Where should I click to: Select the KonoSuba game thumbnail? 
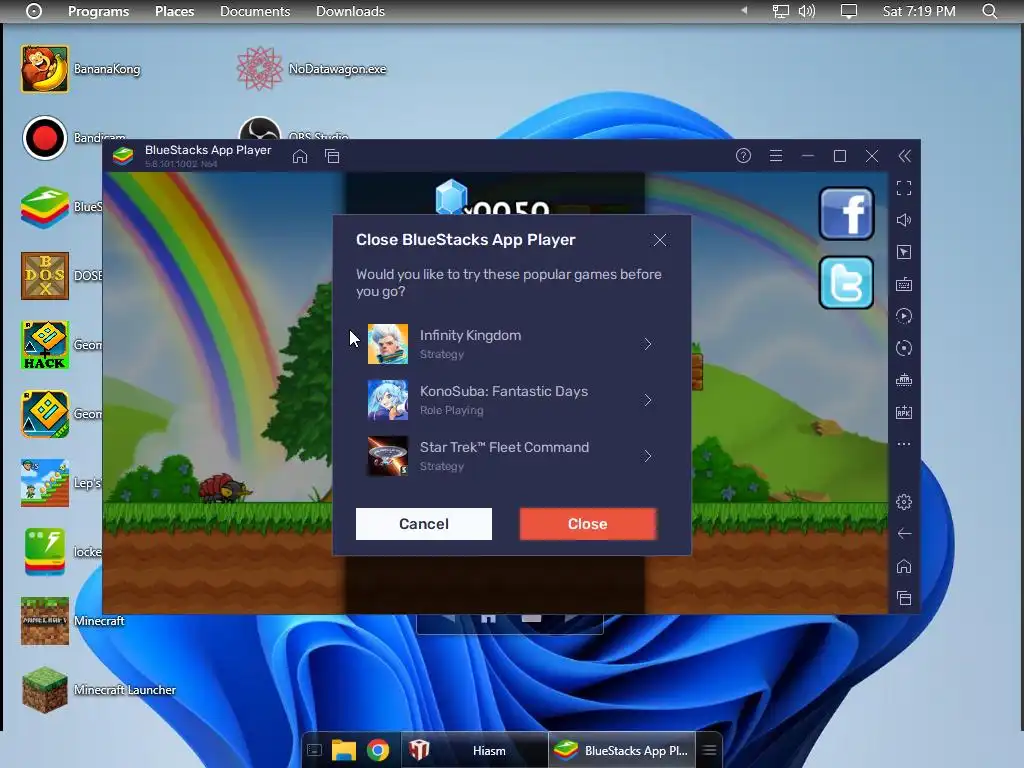coord(388,400)
